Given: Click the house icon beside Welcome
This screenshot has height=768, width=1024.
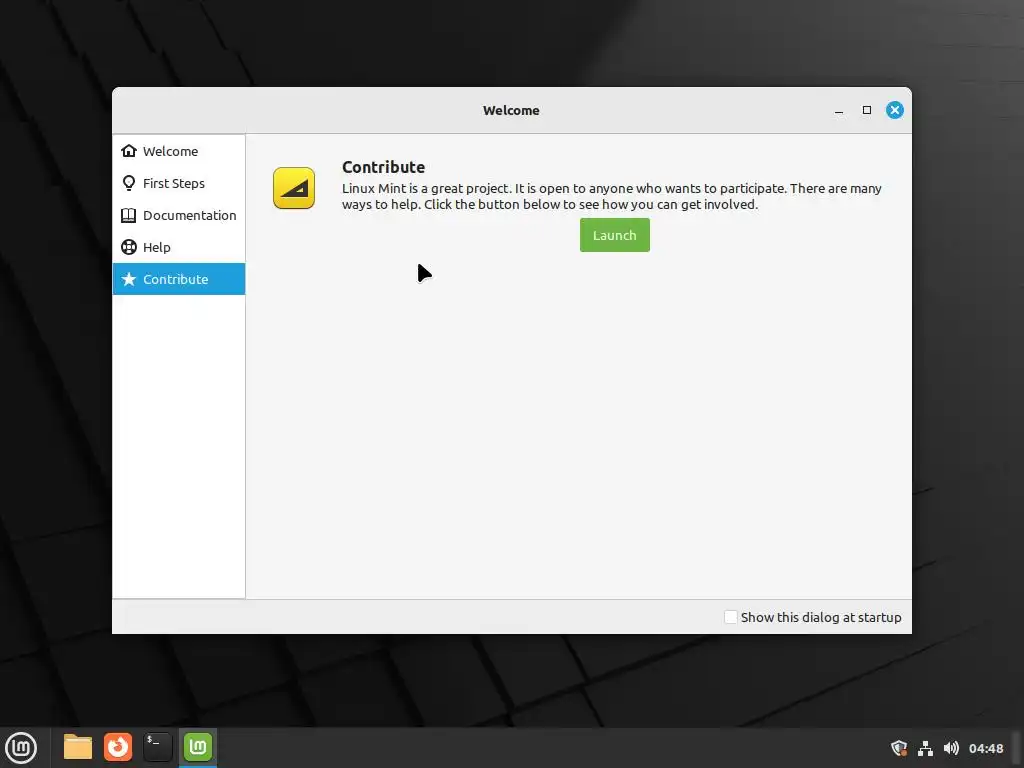Looking at the screenshot, I should (x=129, y=151).
